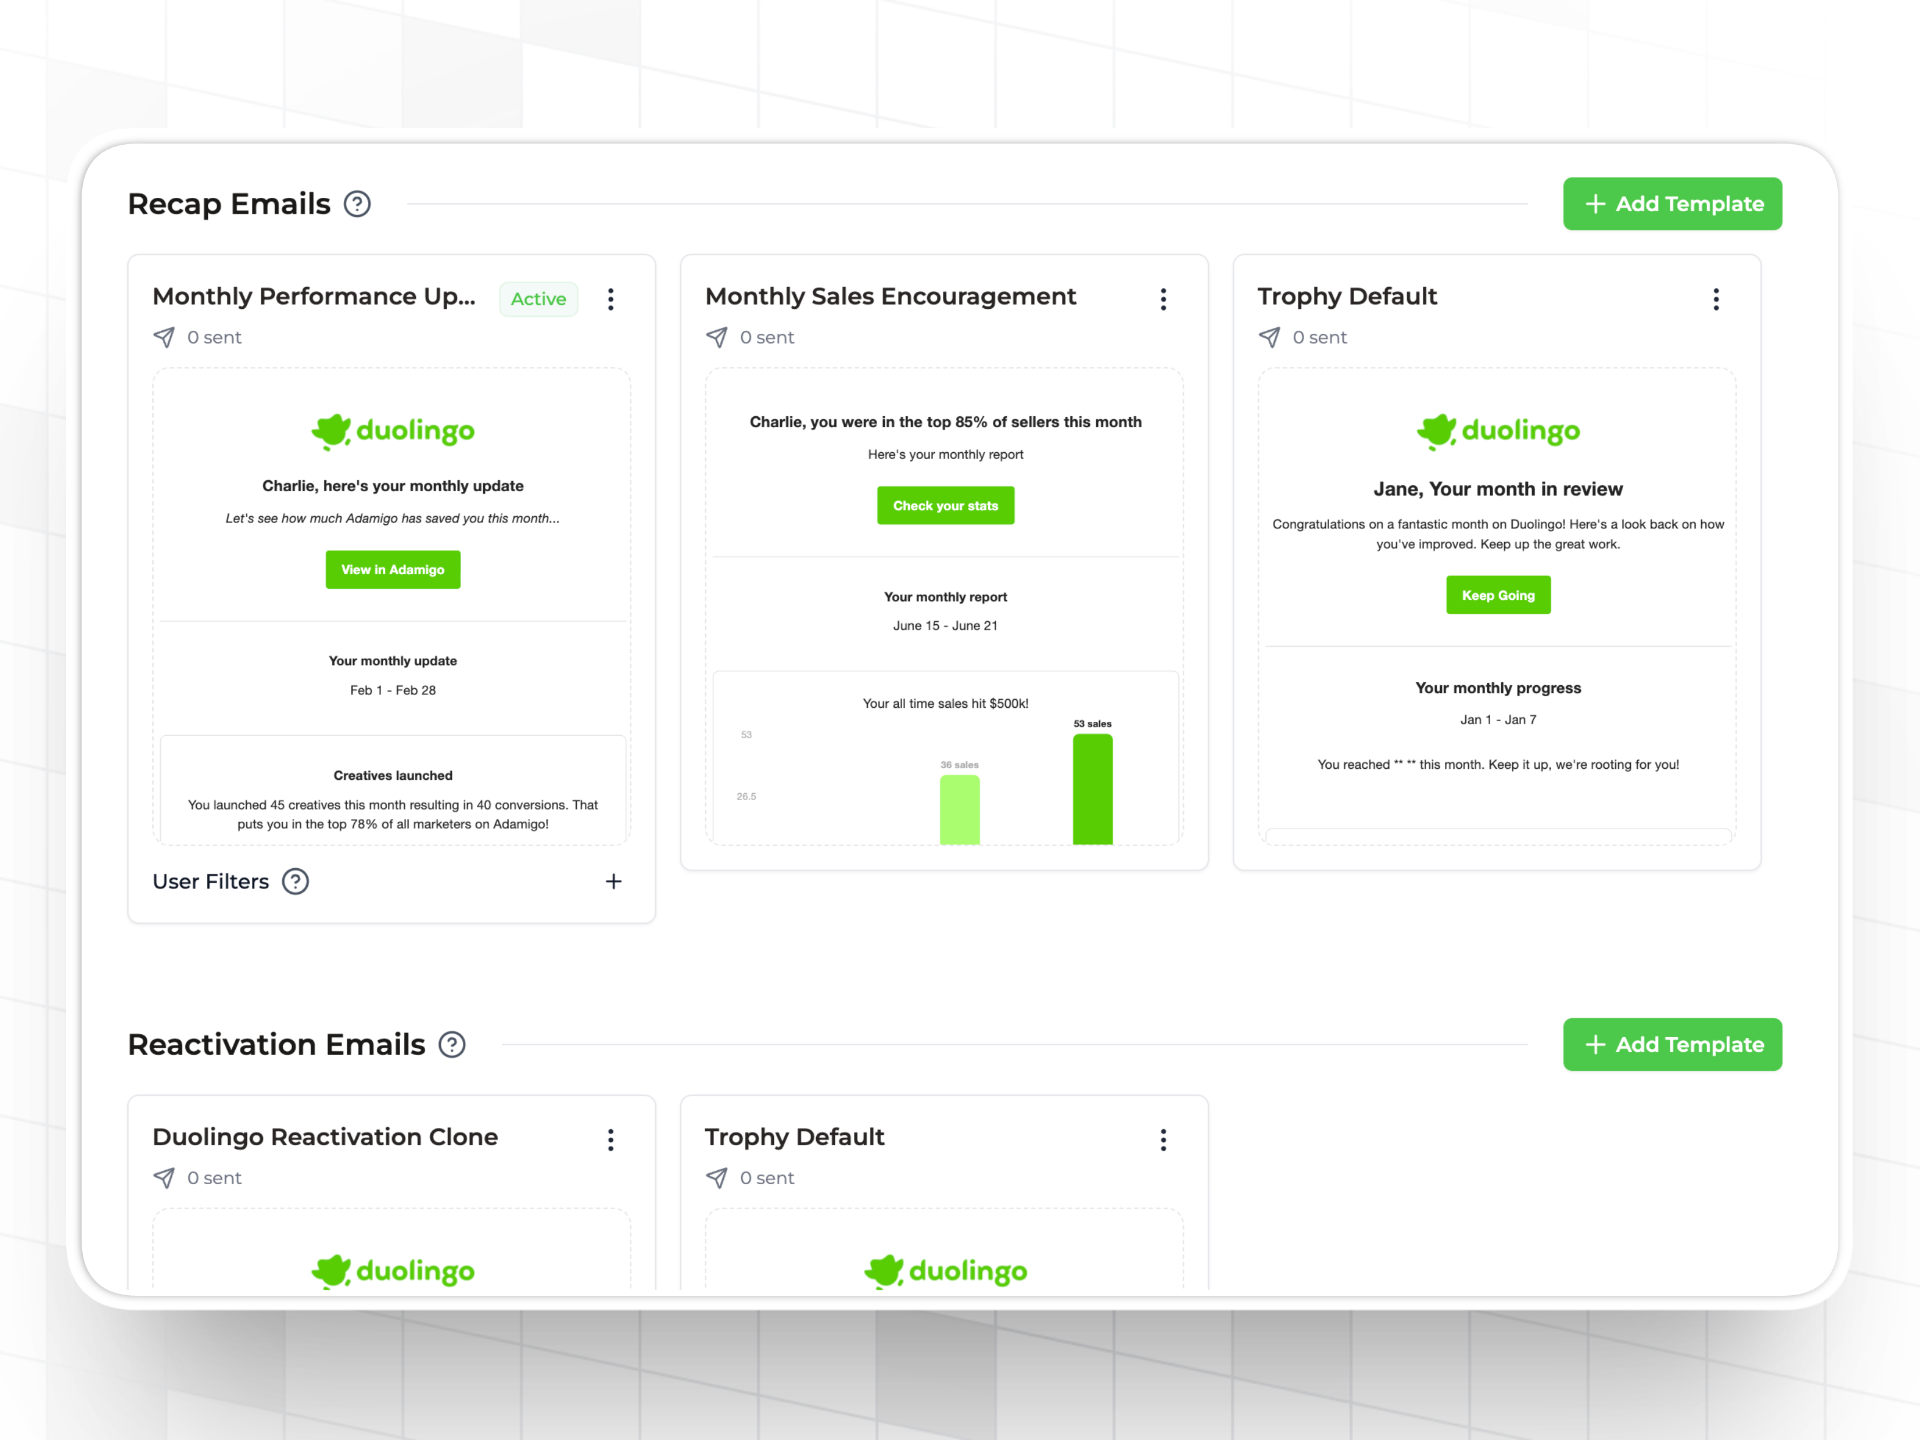Open three-dot menu on recap Trophy Default card
This screenshot has height=1440, width=1920.
click(x=1716, y=299)
